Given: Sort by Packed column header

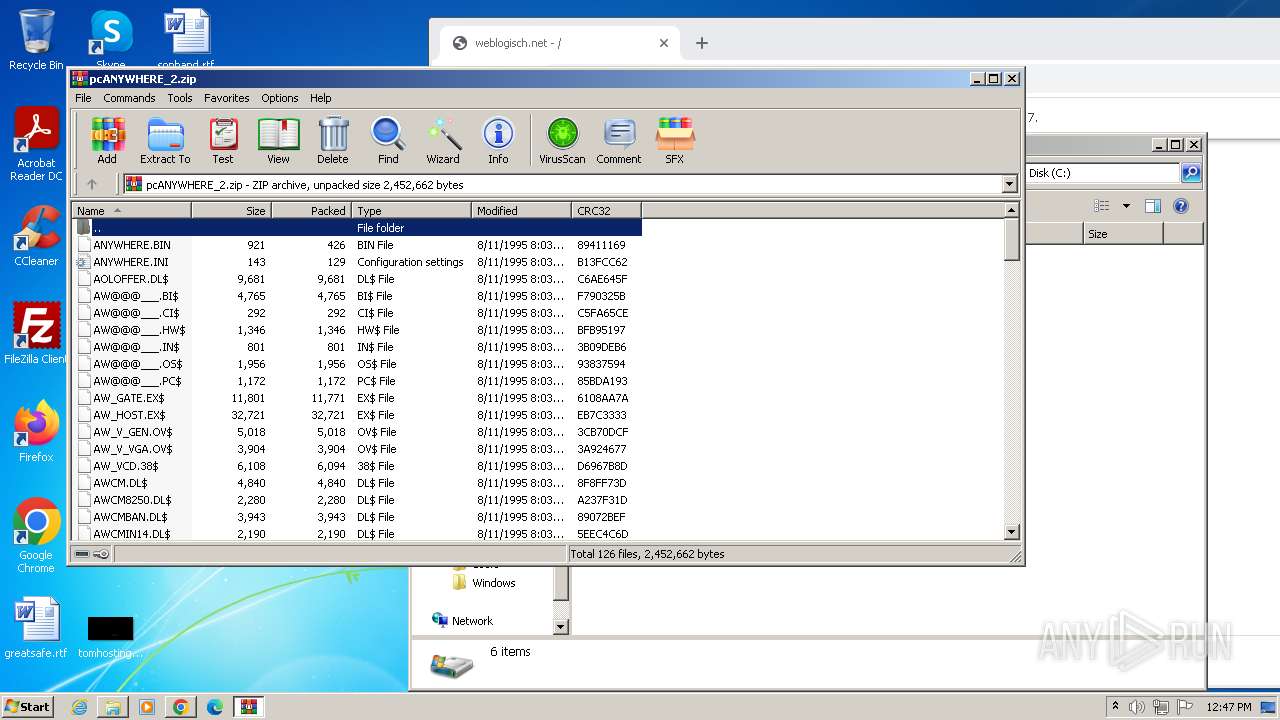Looking at the screenshot, I should click(x=311, y=211).
